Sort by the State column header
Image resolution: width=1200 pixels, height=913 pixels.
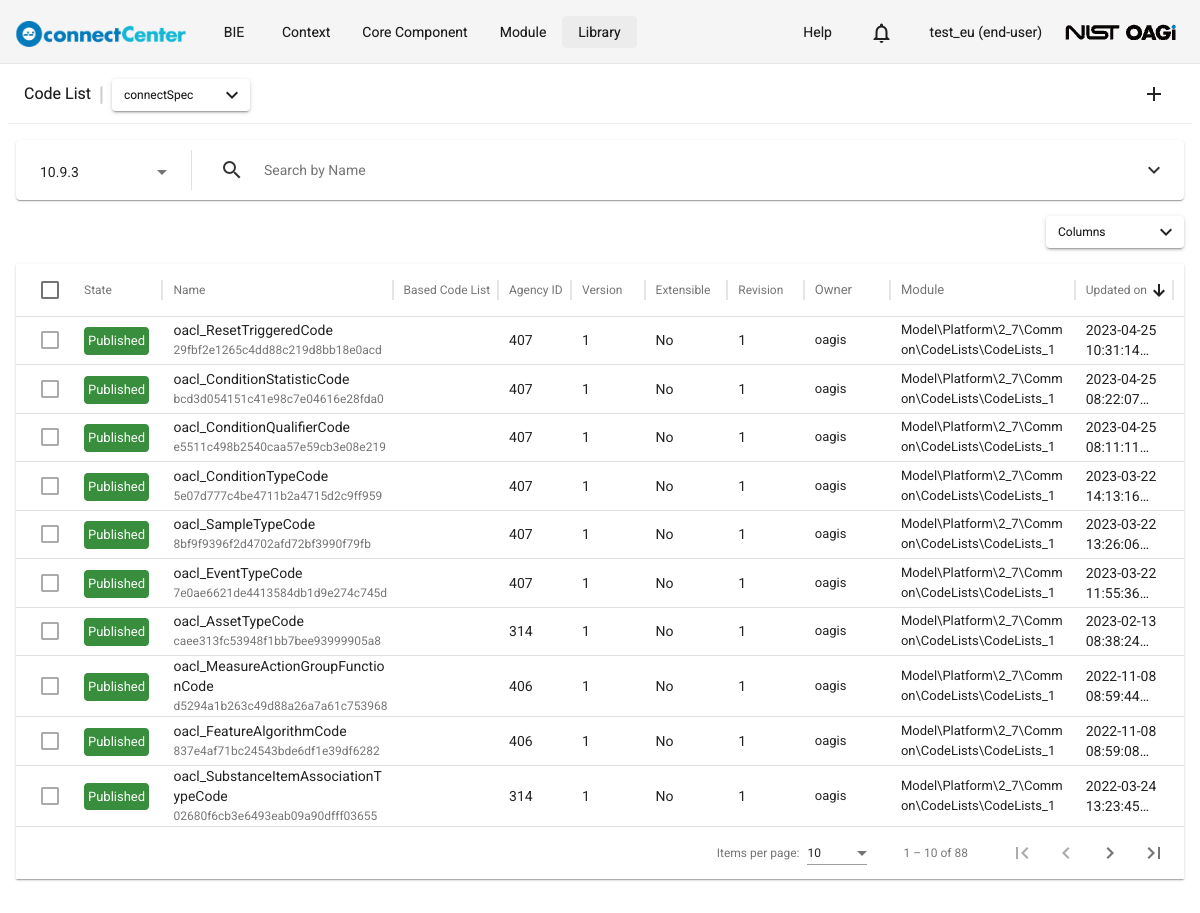pos(98,290)
